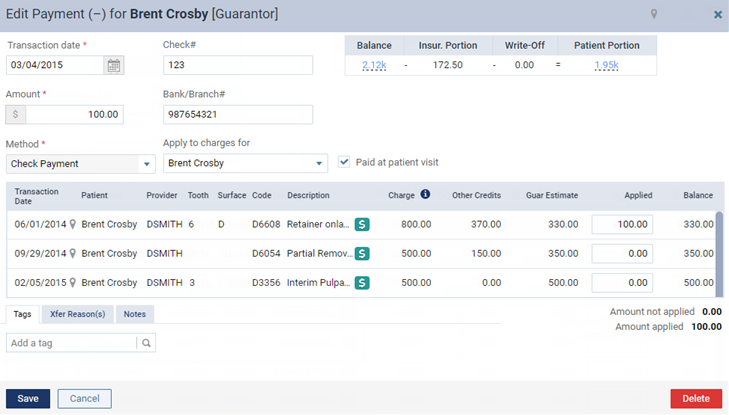This screenshot has width=729, height=415.
Task: Open the Notes tab
Action: (x=134, y=314)
